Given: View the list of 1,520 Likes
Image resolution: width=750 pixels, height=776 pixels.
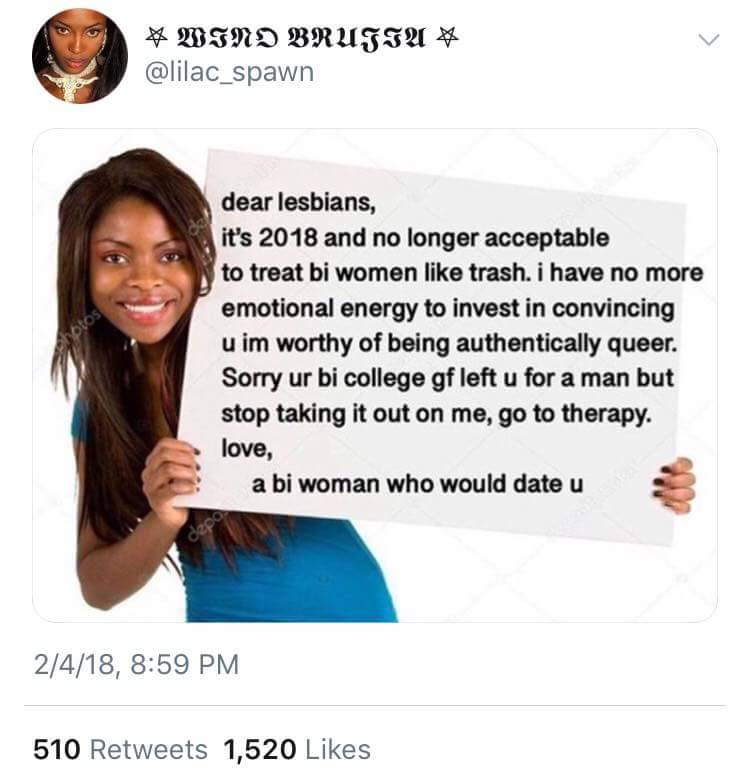Looking at the screenshot, I should coord(297,749).
